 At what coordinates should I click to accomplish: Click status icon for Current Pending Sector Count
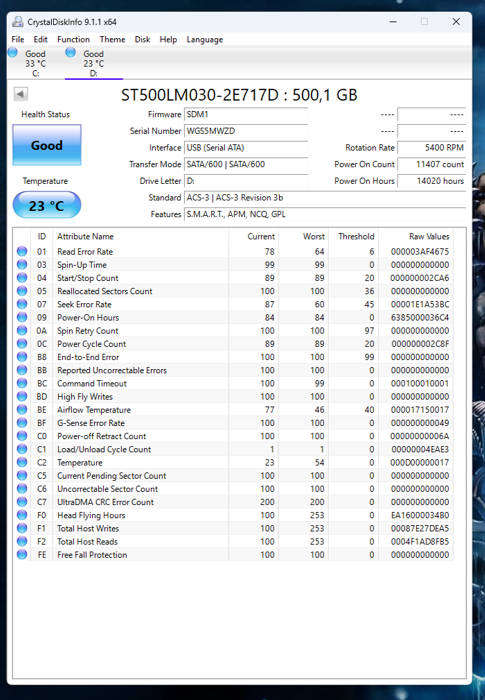click(21, 475)
